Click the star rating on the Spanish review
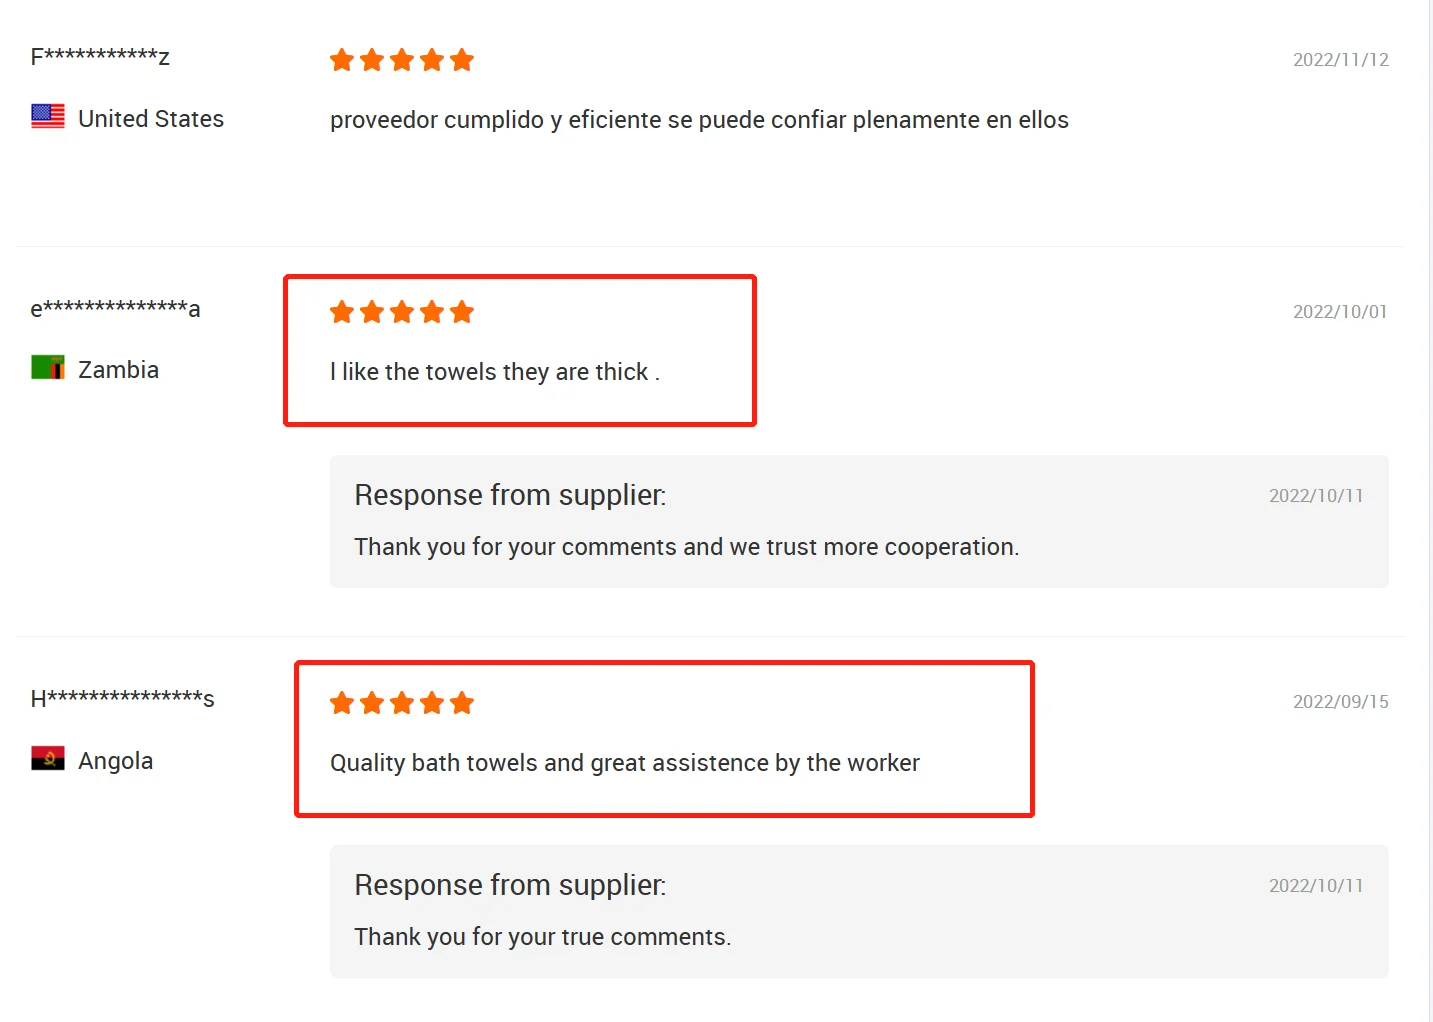The height and width of the screenshot is (1022, 1433). point(402,61)
